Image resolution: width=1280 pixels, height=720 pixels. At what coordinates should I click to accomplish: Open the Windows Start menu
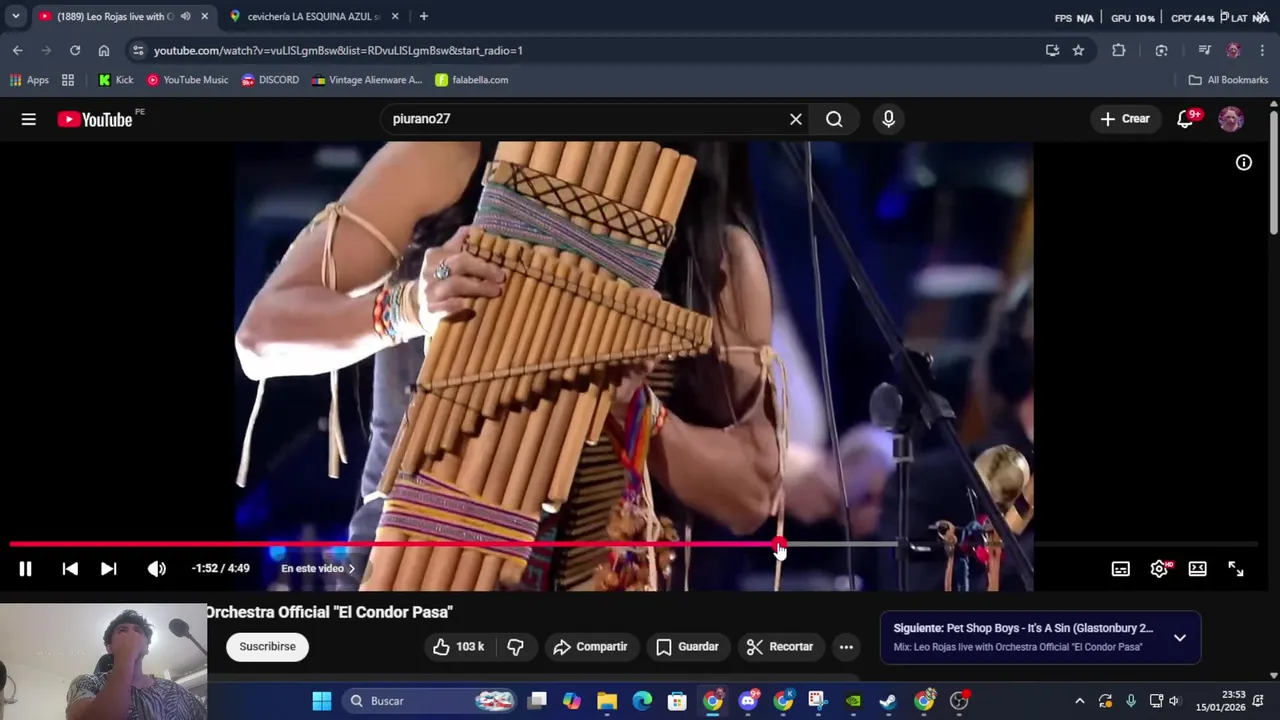(322, 701)
